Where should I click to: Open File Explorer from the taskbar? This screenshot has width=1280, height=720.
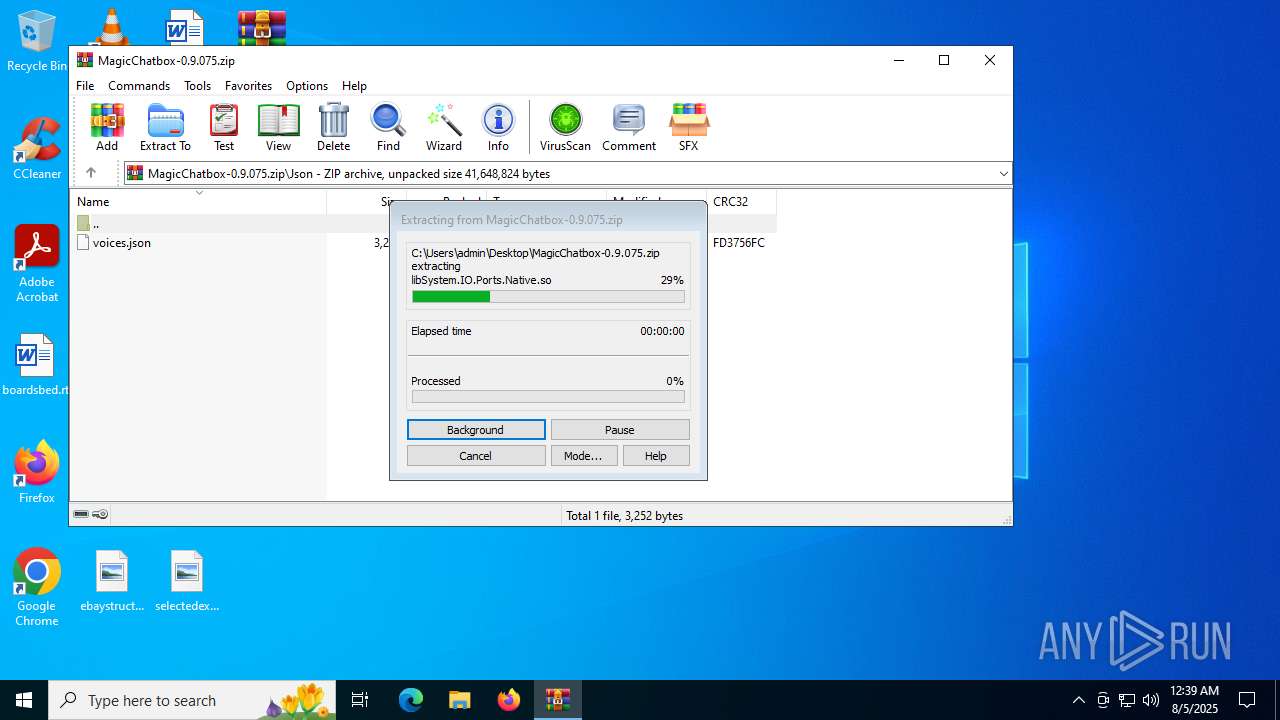460,700
